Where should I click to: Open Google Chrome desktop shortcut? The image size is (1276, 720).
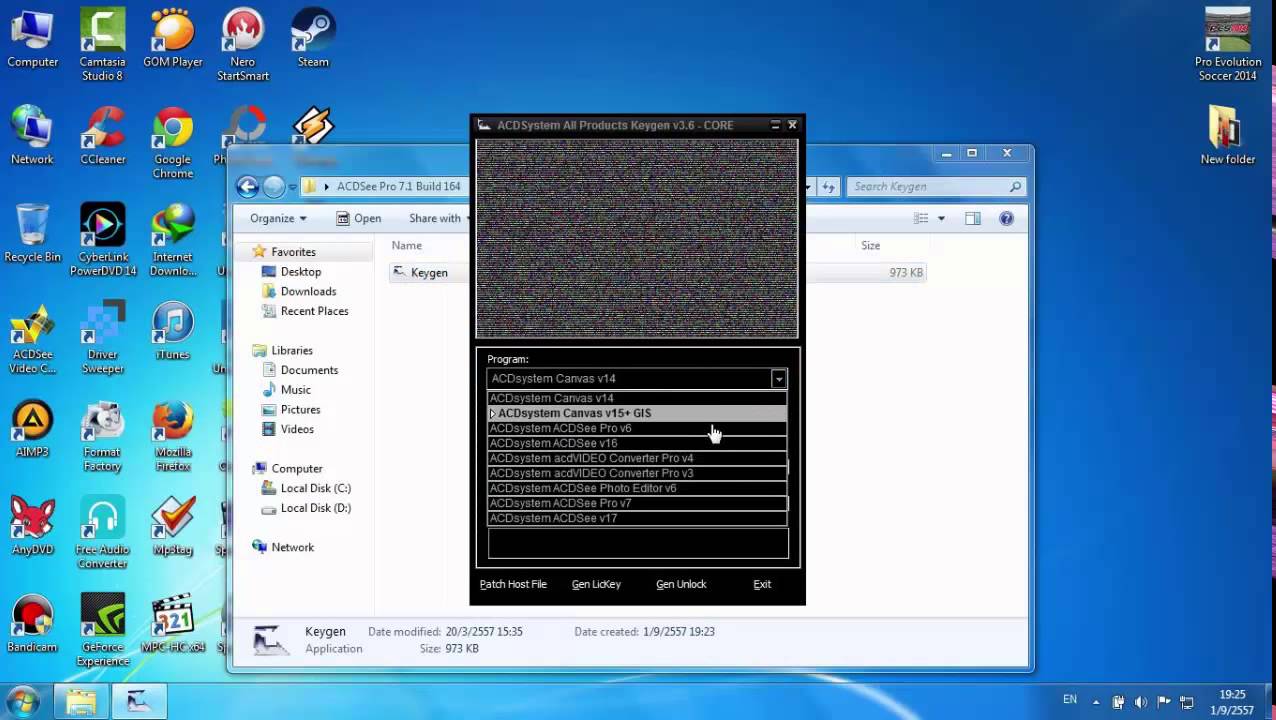172,143
